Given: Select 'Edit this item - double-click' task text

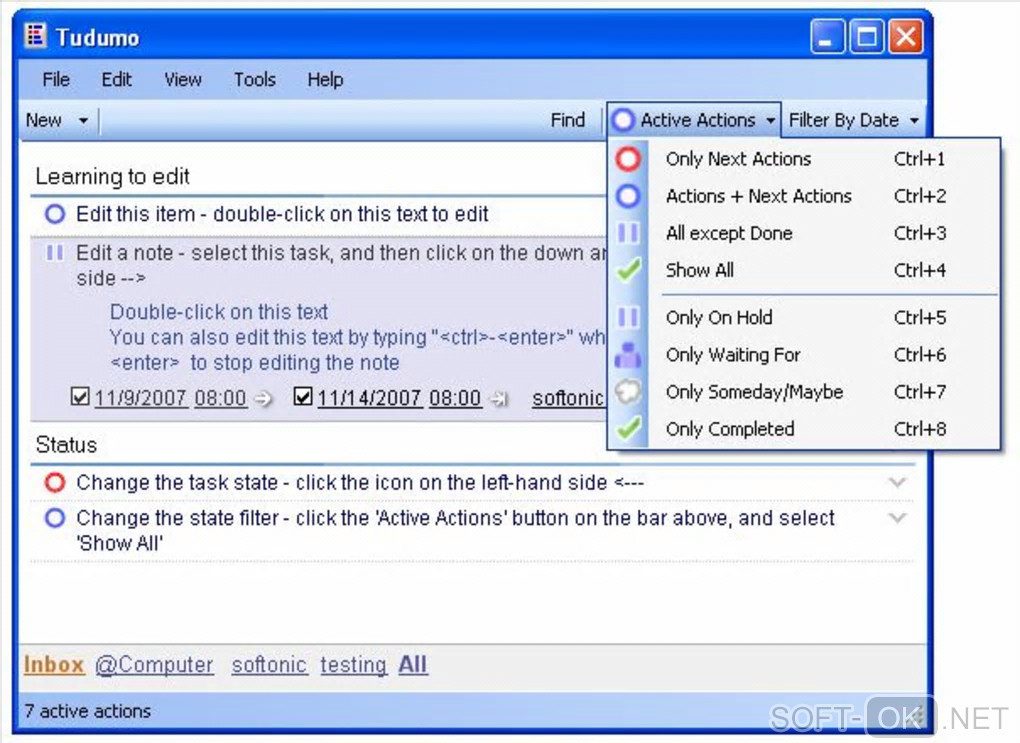Looking at the screenshot, I should [282, 214].
